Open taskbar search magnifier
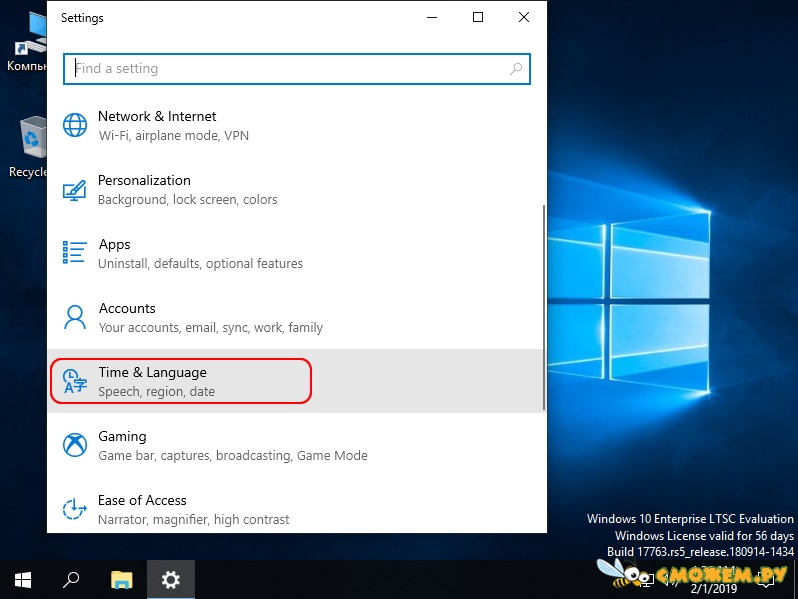This screenshot has height=599, width=798. 71,580
